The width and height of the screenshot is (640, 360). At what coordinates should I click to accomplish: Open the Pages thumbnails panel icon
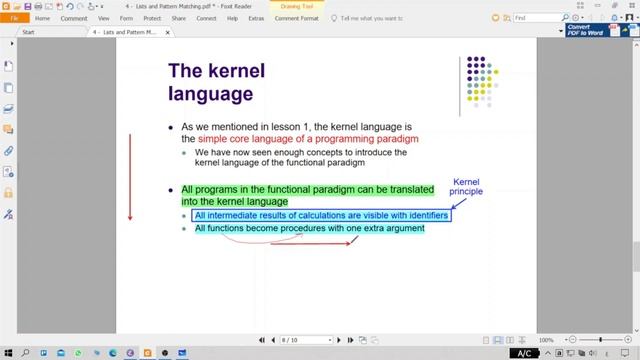[8, 88]
